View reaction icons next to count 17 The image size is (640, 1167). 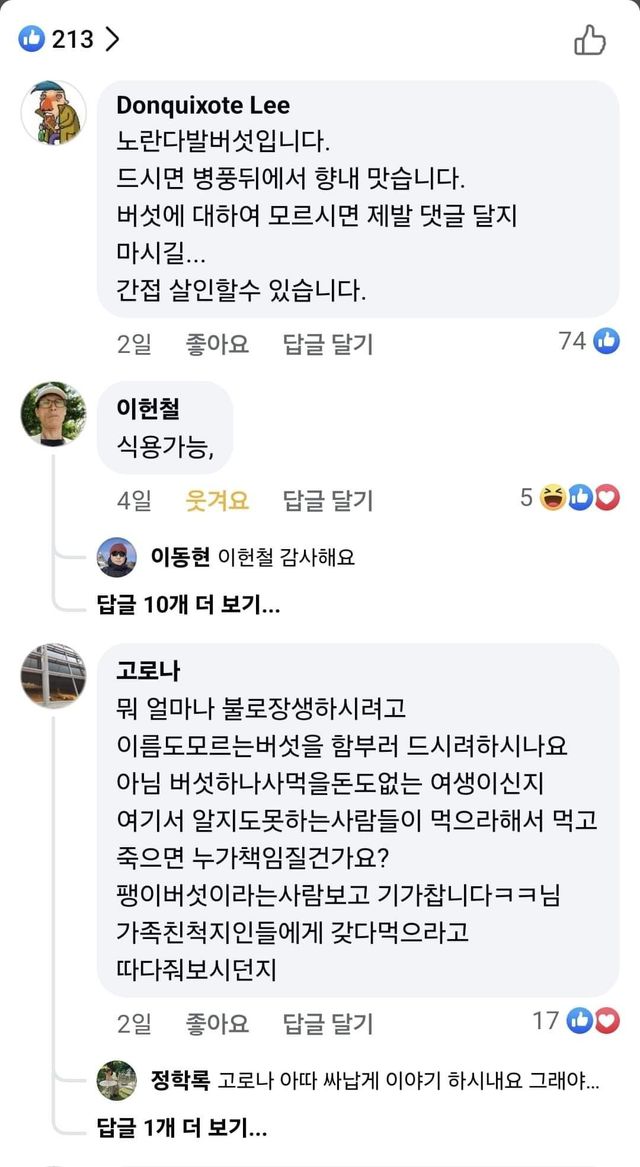click(x=593, y=1020)
